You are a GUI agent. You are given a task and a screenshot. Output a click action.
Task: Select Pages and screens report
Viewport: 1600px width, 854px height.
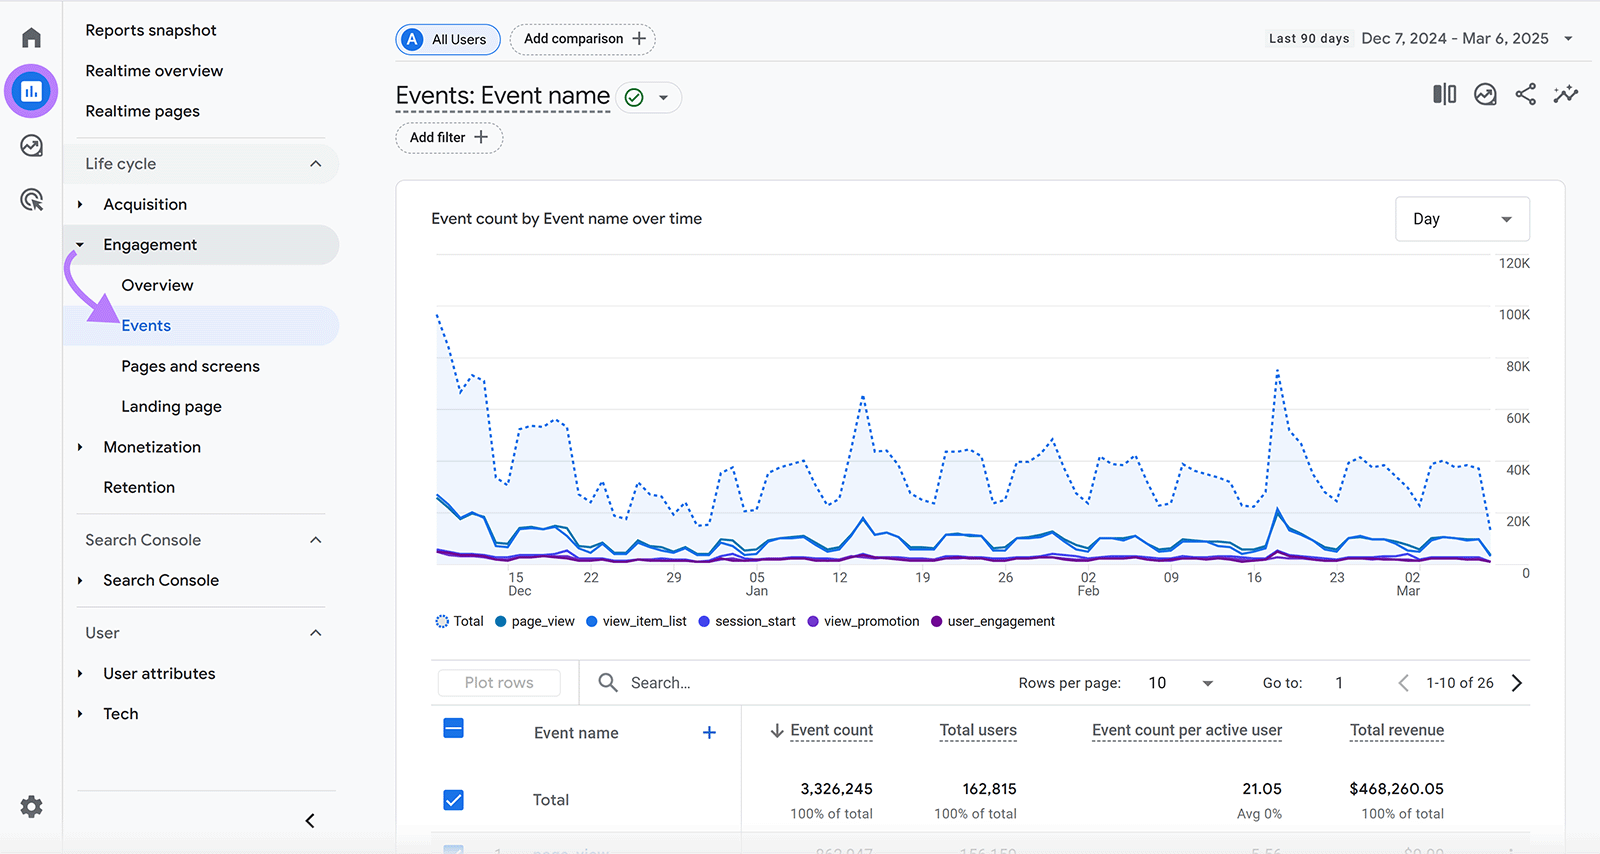pos(190,366)
